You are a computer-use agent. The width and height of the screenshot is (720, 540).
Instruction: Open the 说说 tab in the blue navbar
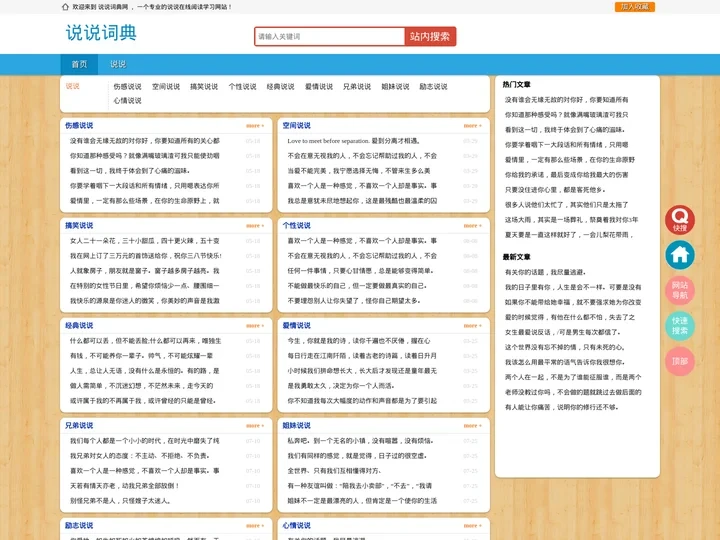[118, 64]
